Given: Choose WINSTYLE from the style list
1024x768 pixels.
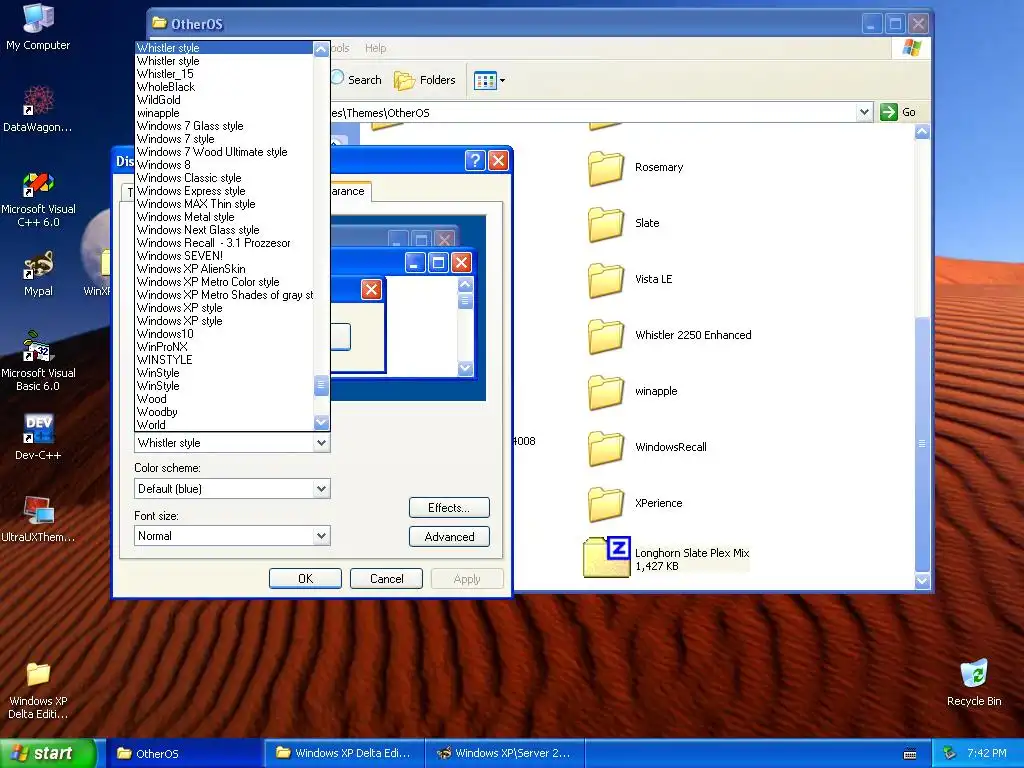Looking at the screenshot, I should [x=224, y=360].
